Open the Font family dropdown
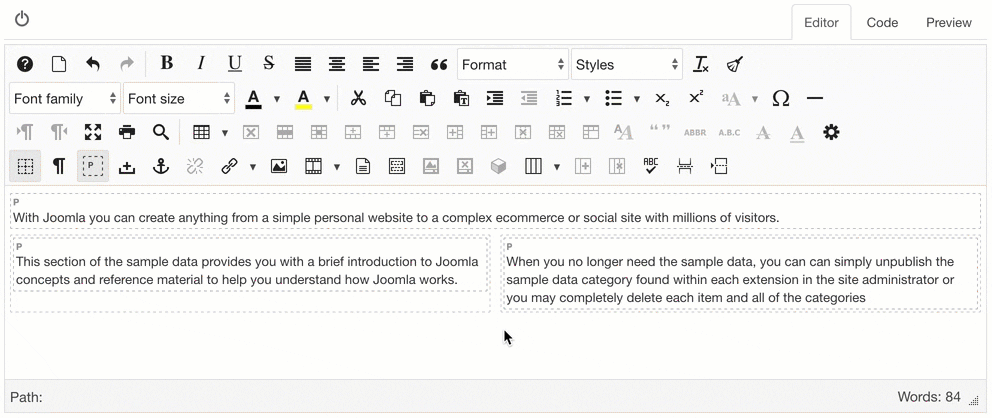 65,99
